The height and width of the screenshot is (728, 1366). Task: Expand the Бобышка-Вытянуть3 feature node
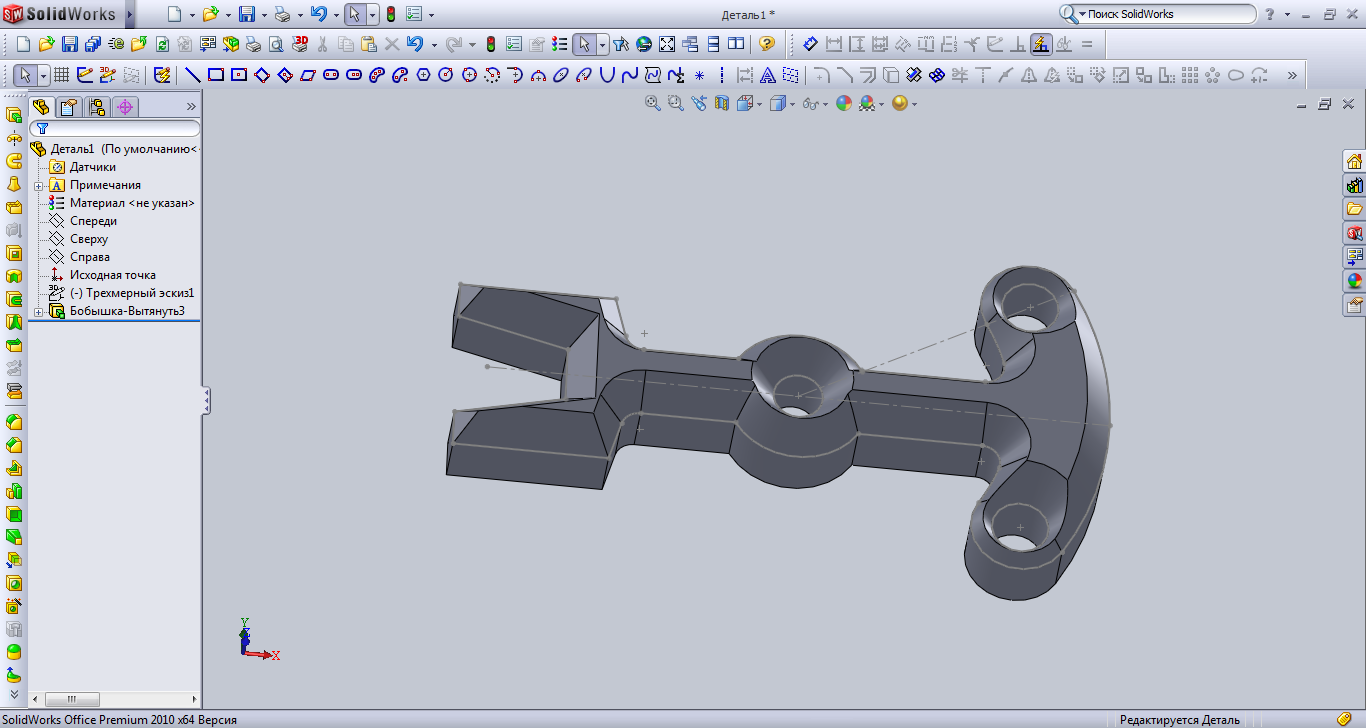tap(38, 311)
